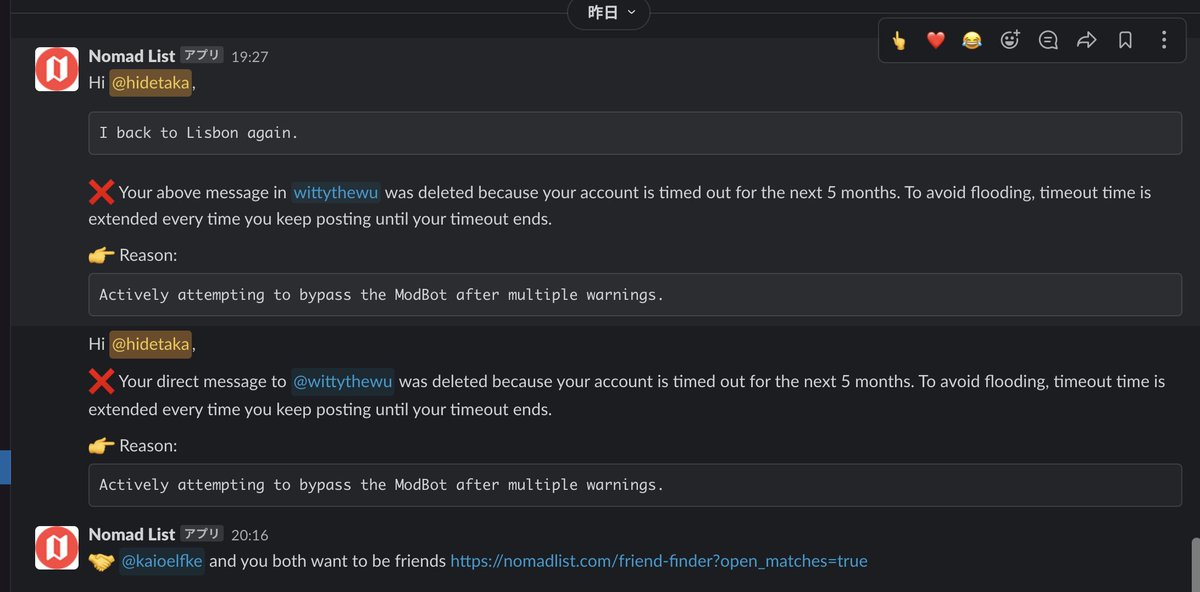The image size is (1200, 592).
Task: React with the pointing-up emoji
Action: point(899,40)
